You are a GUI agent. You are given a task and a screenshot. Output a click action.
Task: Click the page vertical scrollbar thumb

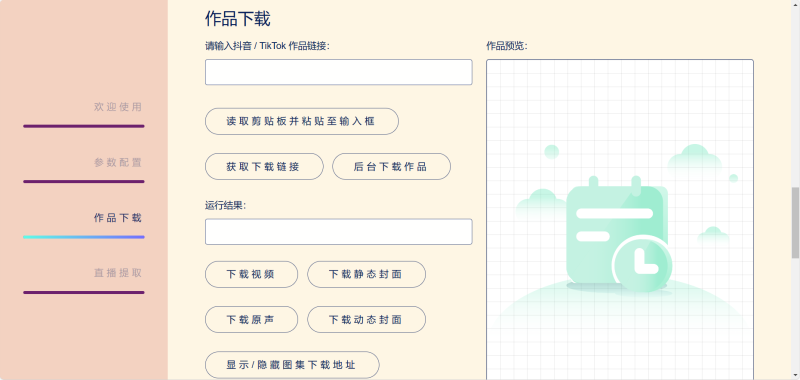click(795, 223)
